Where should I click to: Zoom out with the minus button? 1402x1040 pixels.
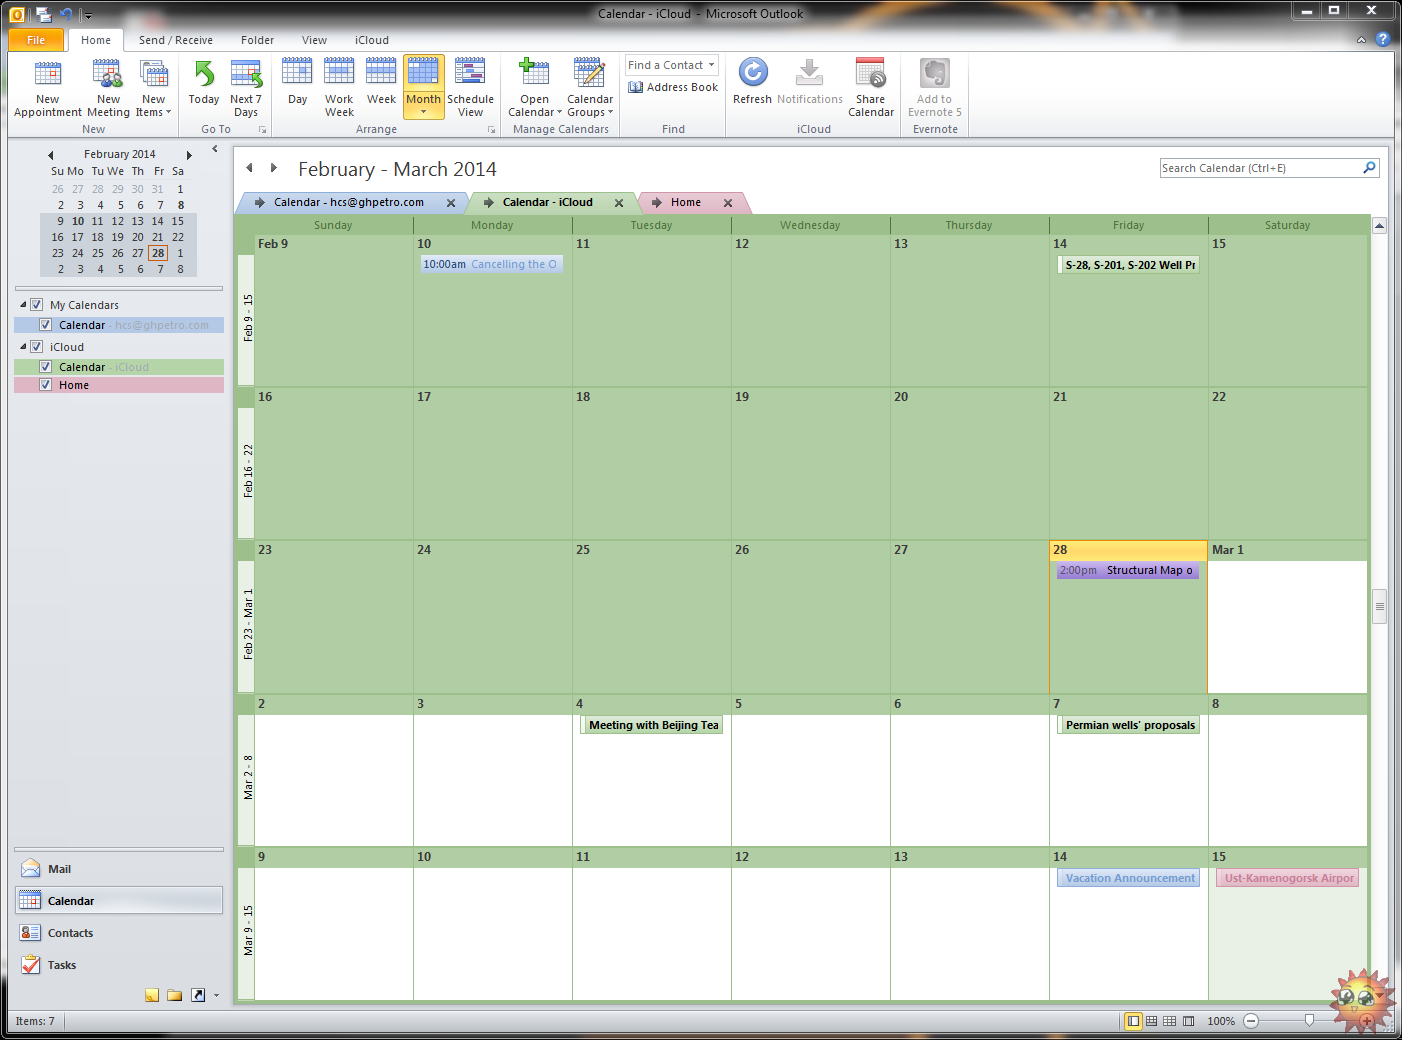(x=1251, y=1021)
